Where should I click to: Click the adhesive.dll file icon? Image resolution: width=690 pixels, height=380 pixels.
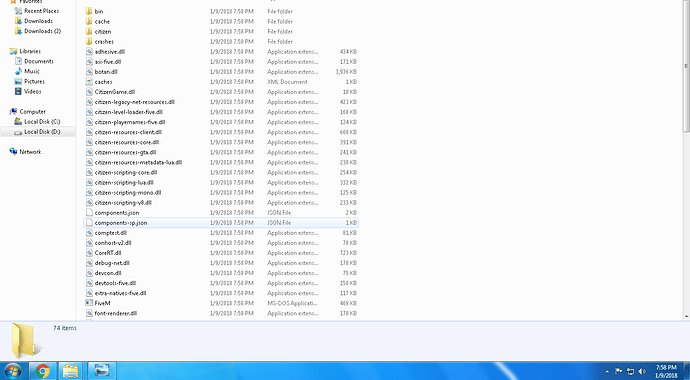pyautogui.click(x=89, y=52)
